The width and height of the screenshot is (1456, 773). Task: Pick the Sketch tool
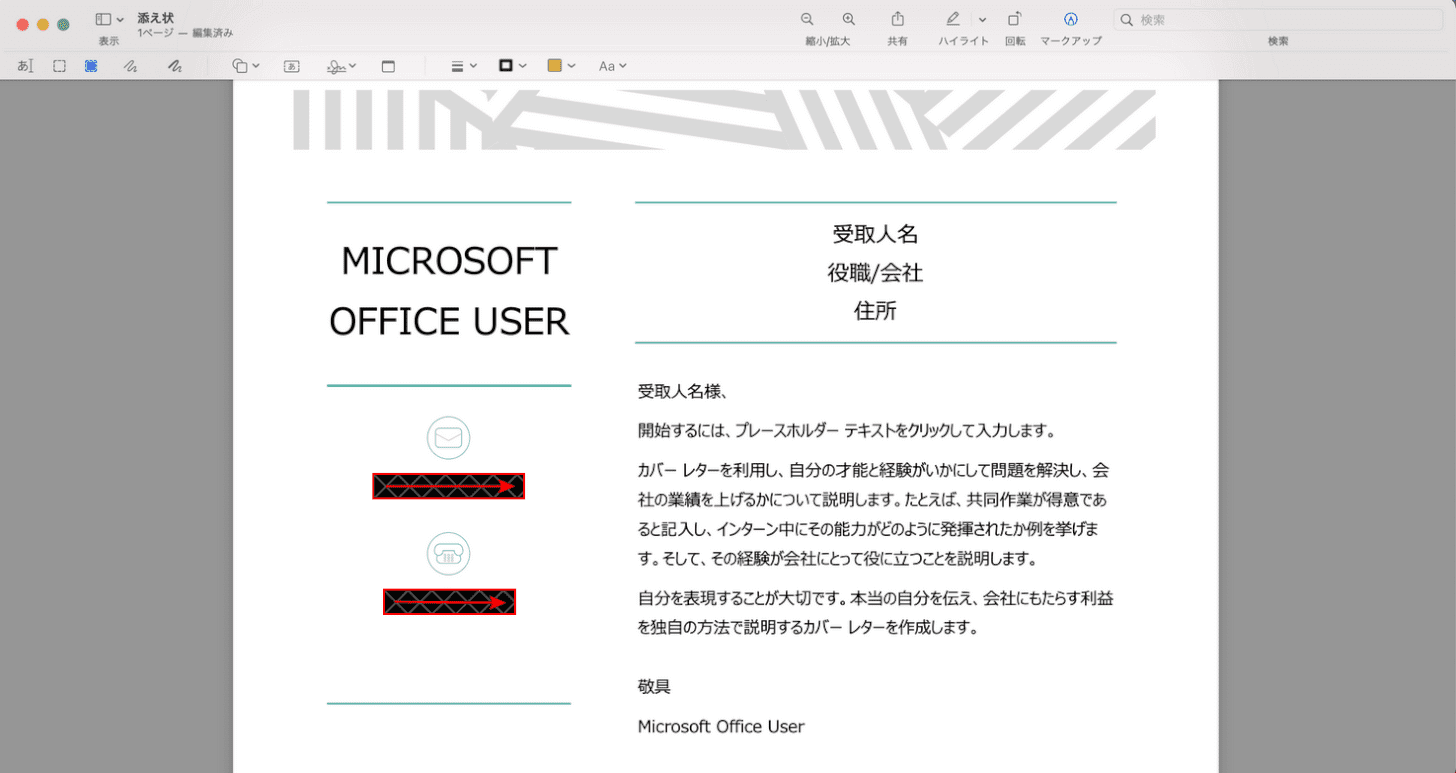(x=130, y=66)
